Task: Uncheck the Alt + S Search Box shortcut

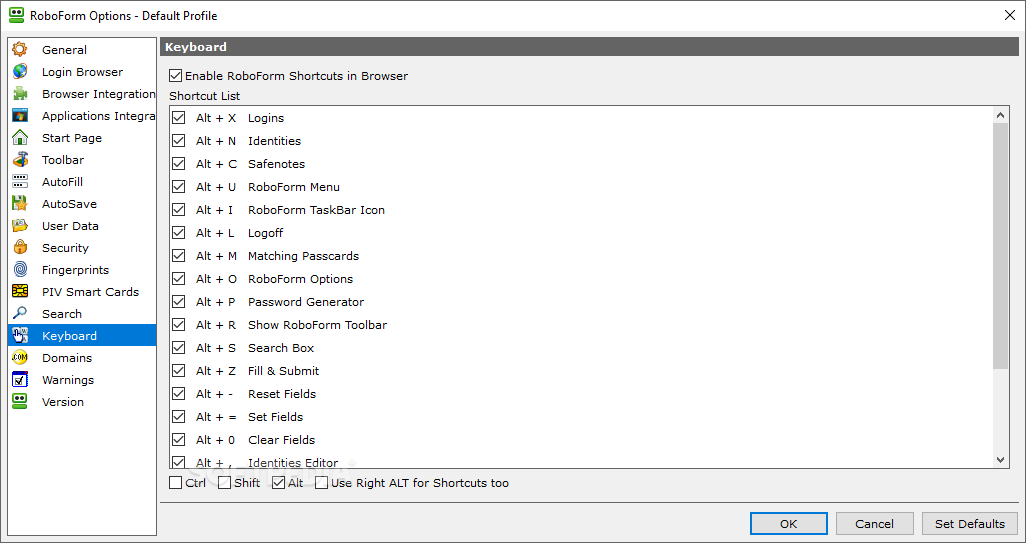Action: click(179, 347)
